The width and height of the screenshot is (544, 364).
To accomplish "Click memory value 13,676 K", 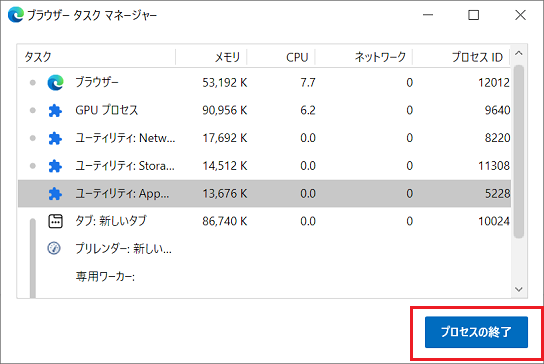I will [x=225, y=194].
